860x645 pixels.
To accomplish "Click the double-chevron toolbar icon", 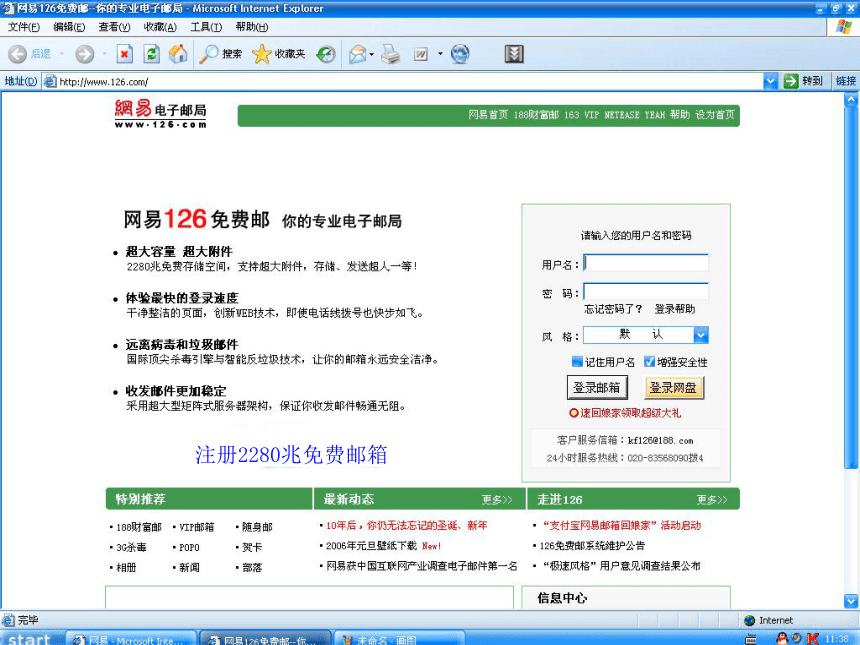I will 514,54.
